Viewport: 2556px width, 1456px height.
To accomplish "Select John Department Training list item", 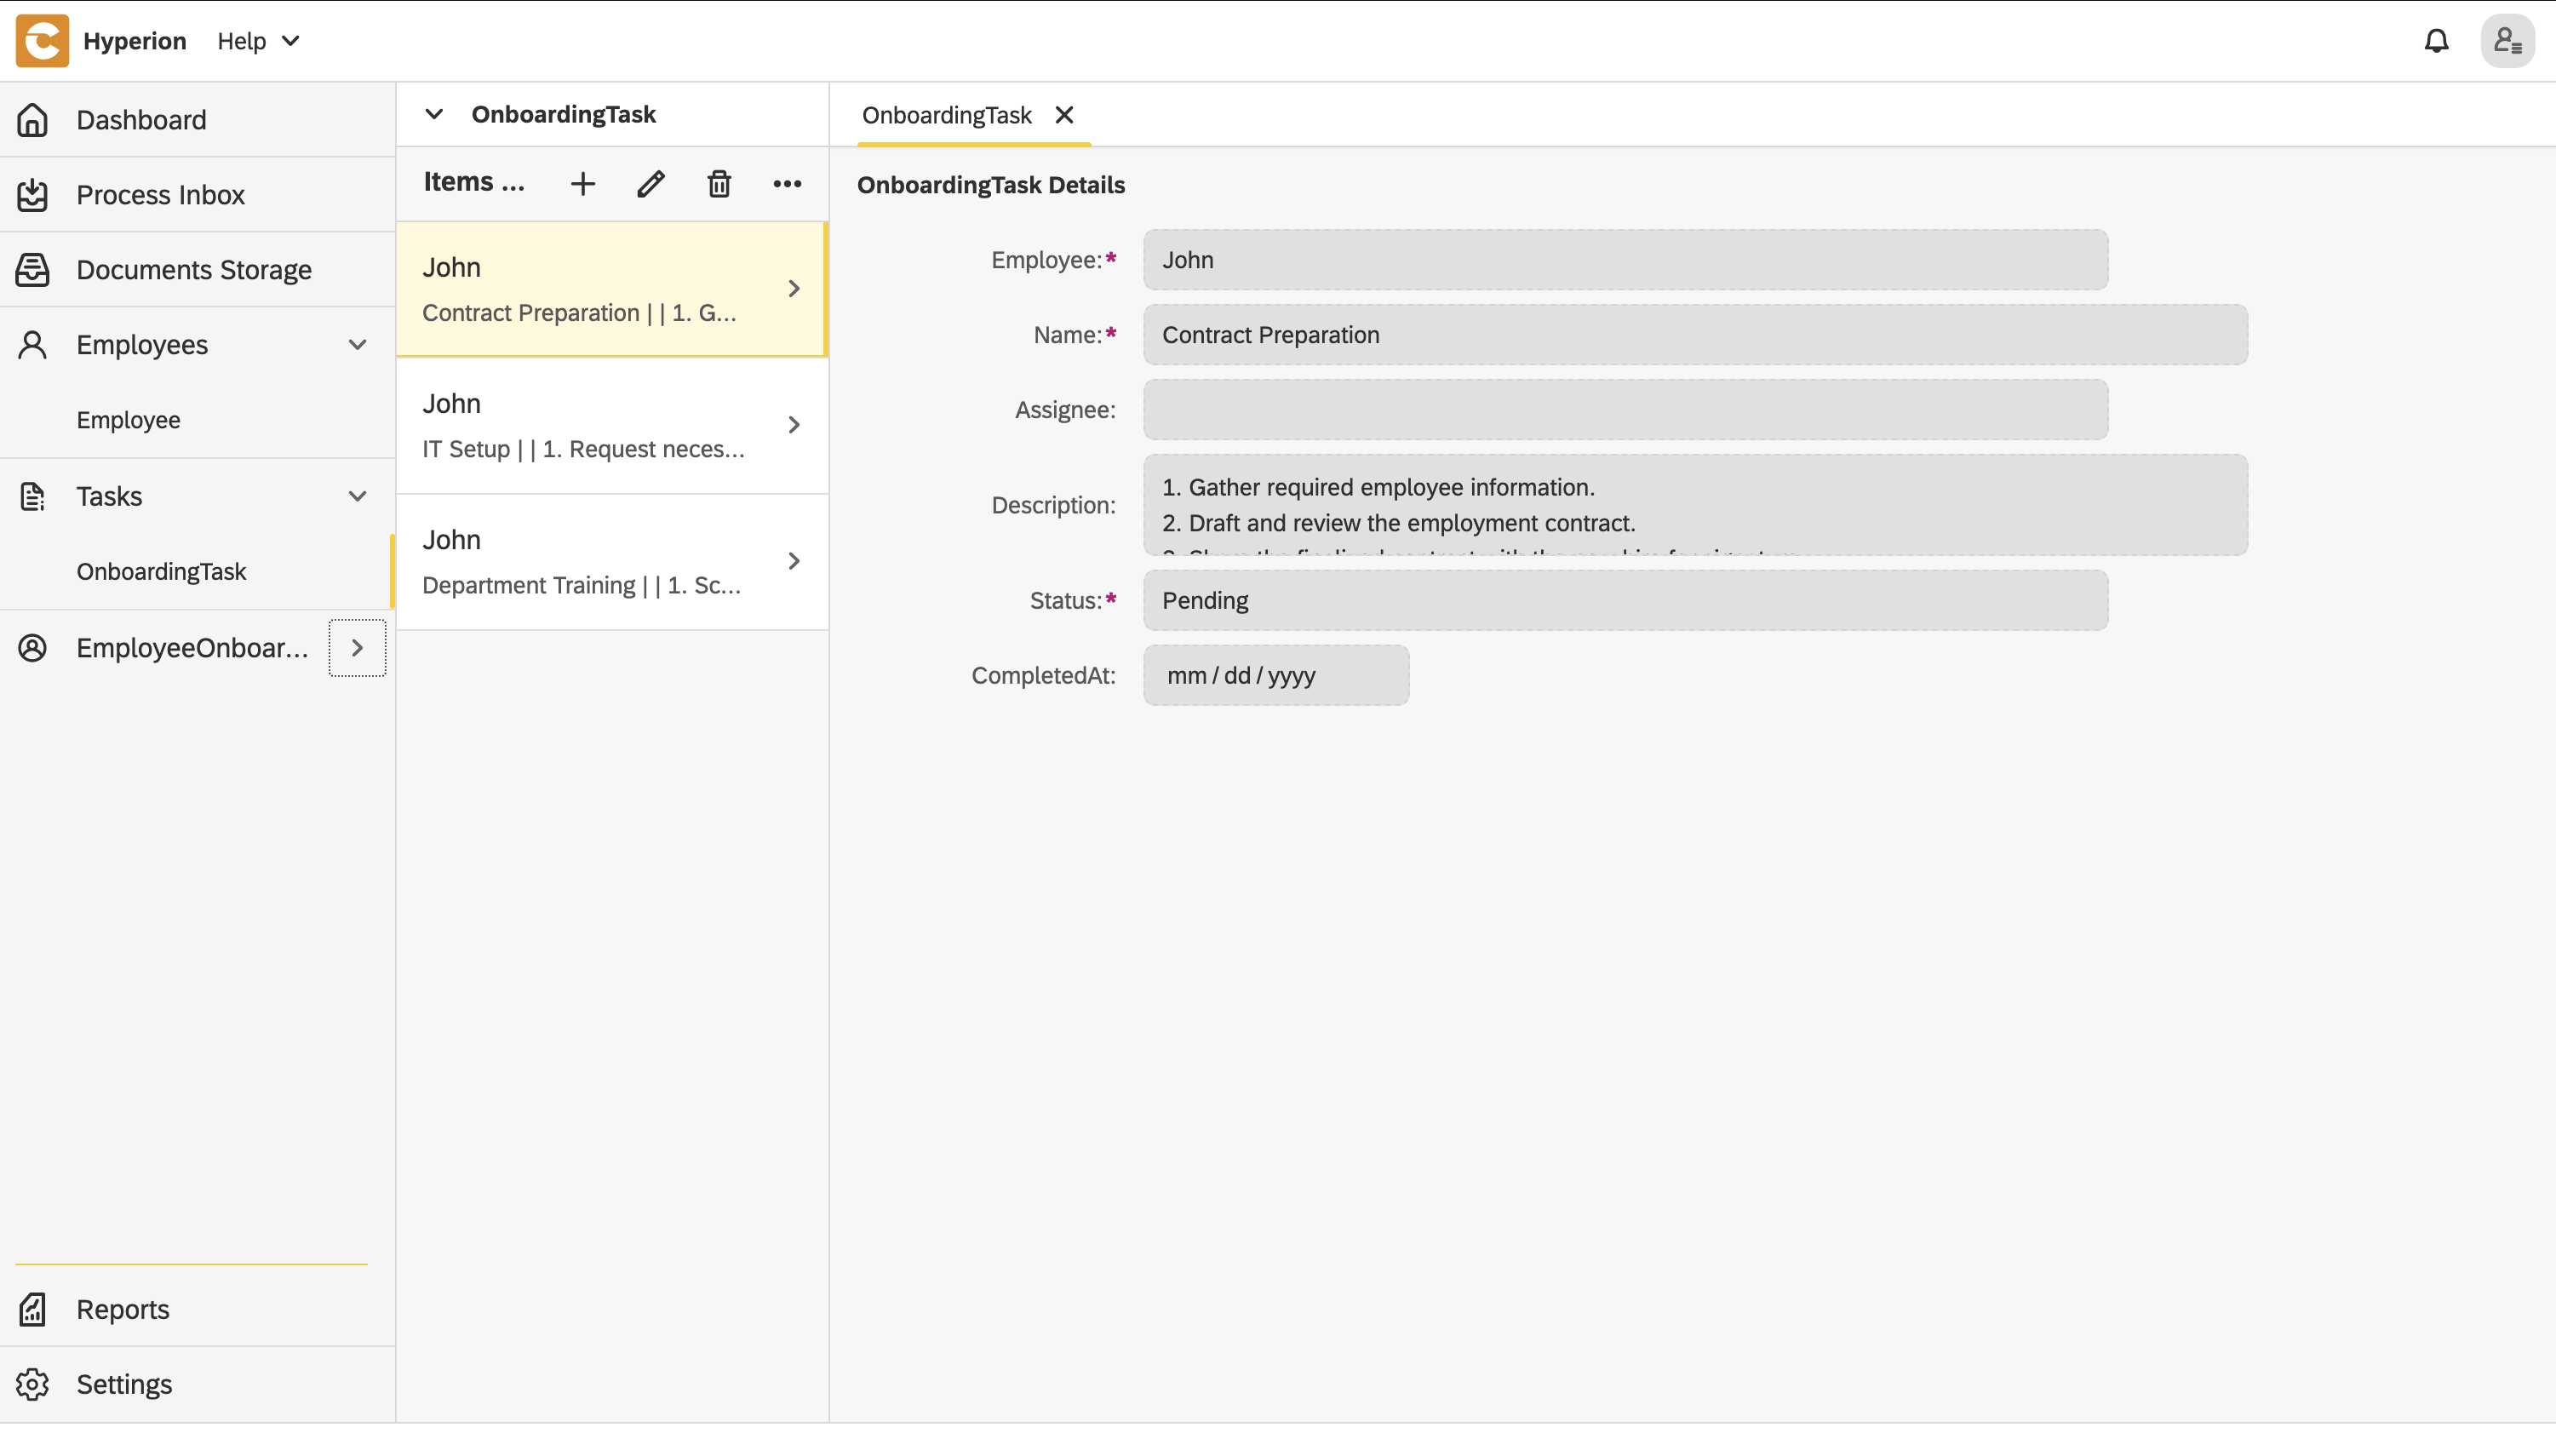I will pyautogui.click(x=612, y=561).
